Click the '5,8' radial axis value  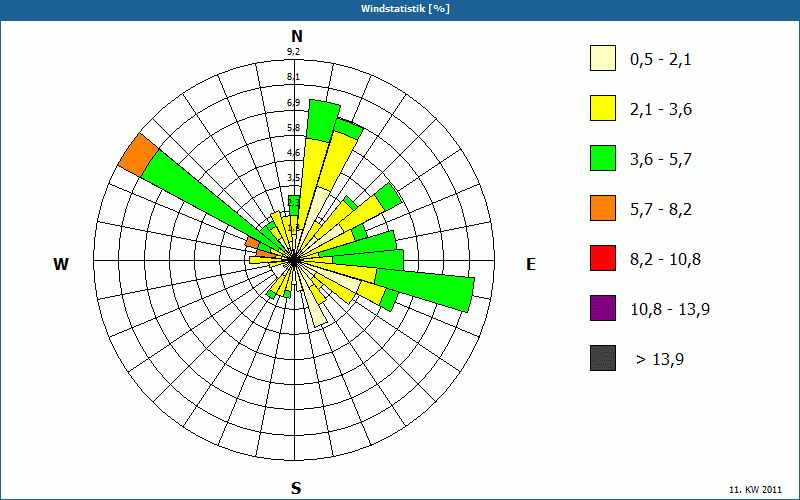click(293, 128)
